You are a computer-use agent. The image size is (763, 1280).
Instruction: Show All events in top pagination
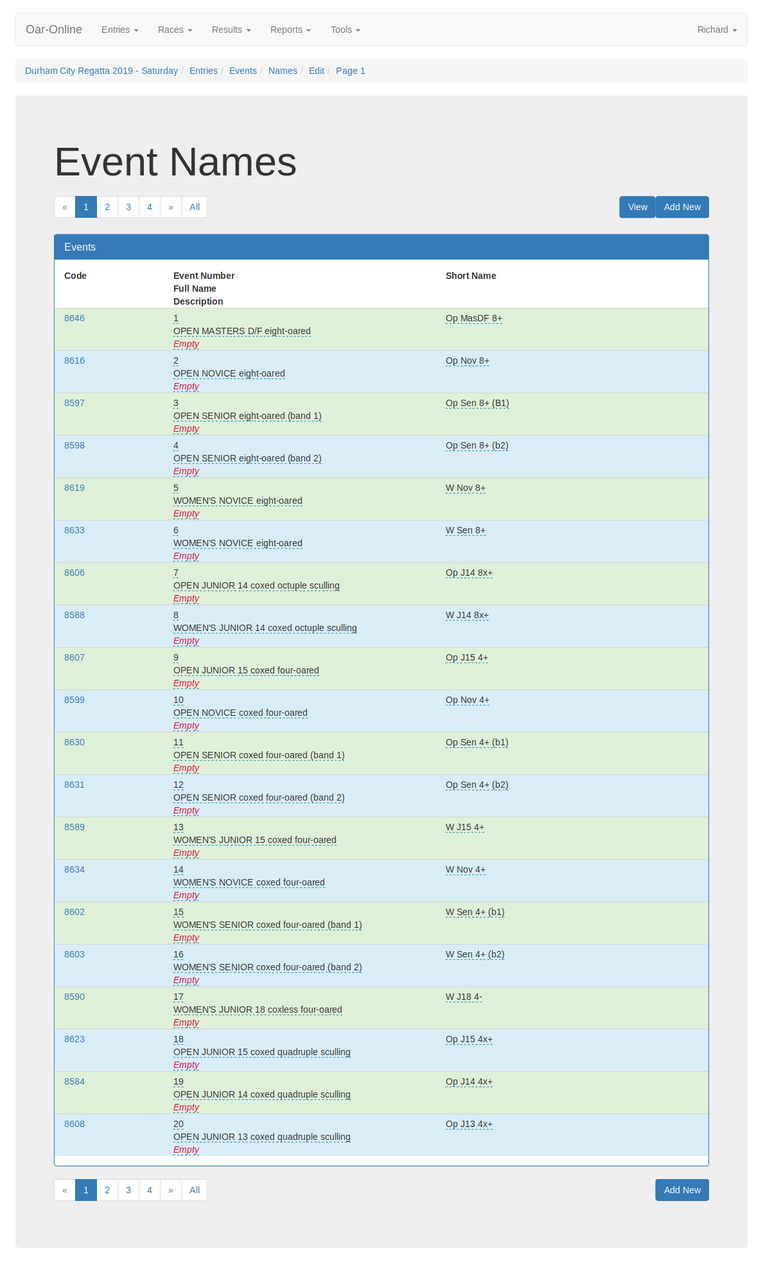coord(194,207)
